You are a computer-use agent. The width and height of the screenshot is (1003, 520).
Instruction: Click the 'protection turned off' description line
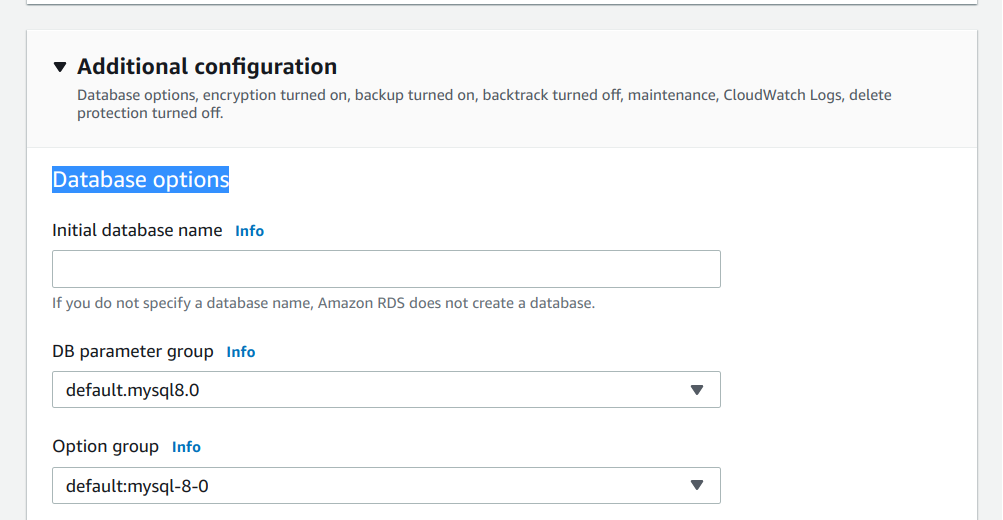[x=150, y=113]
